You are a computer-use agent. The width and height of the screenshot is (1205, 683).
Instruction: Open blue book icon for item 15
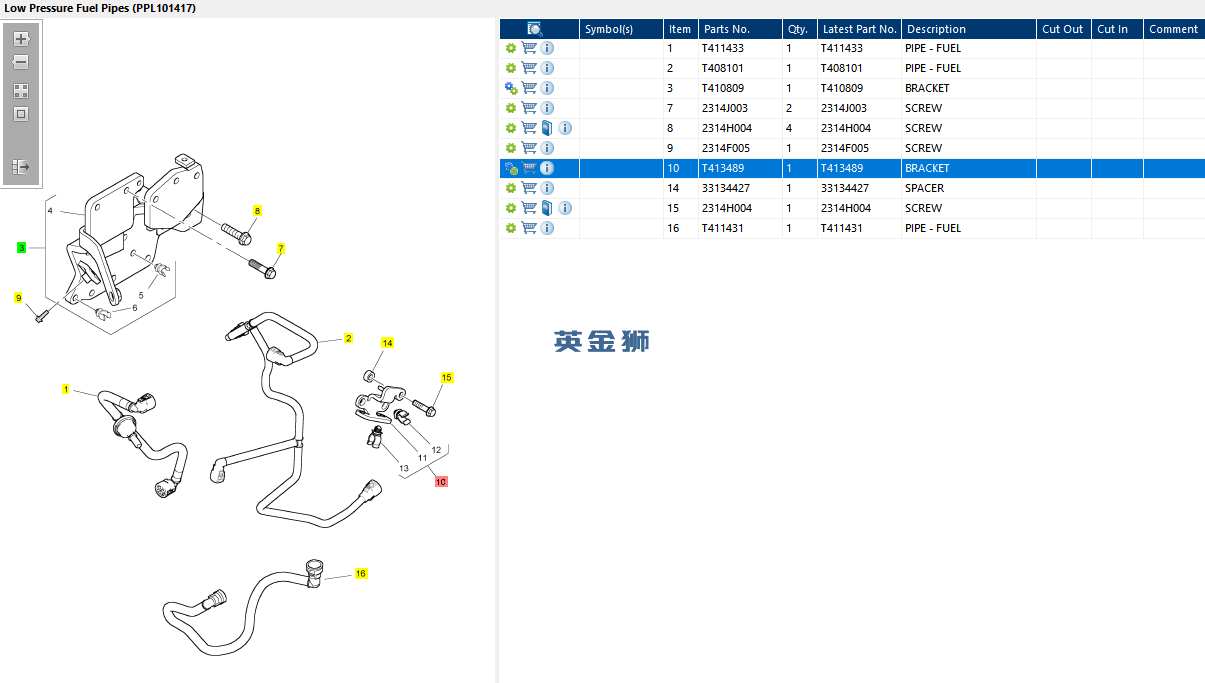point(547,208)
